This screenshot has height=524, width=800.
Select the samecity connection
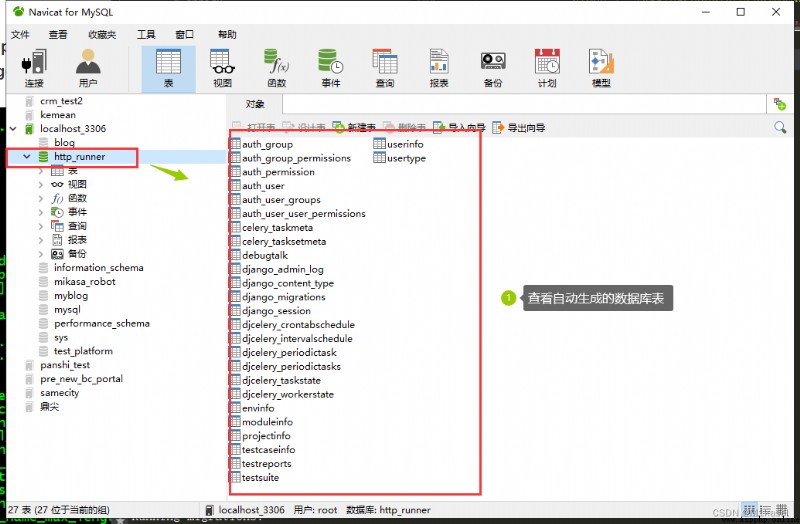click(60, 392)
